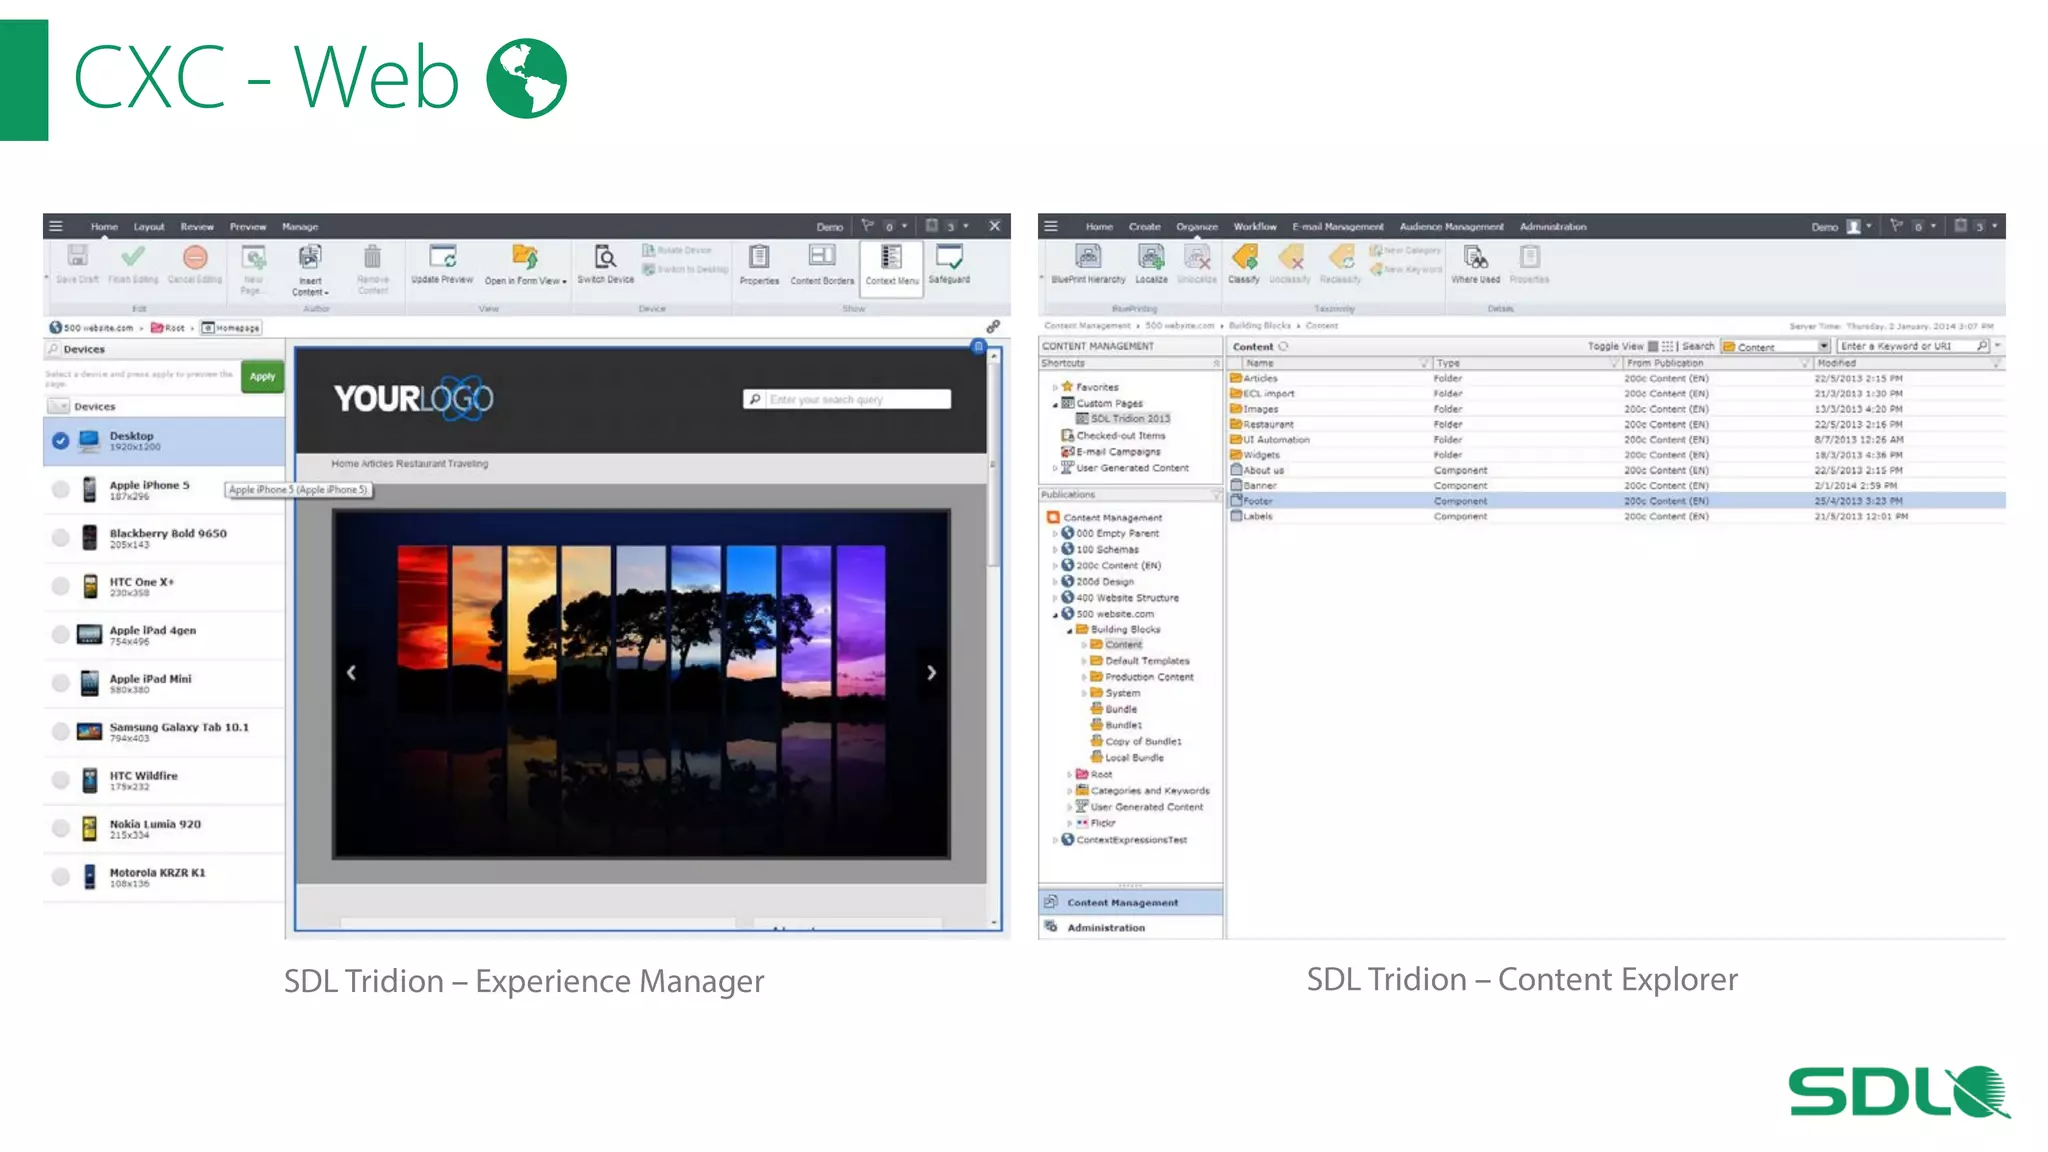Open Content search scope dropdown
Image resolution: width=2048 pixels, height=1152 pixels.
[1824, 347]
